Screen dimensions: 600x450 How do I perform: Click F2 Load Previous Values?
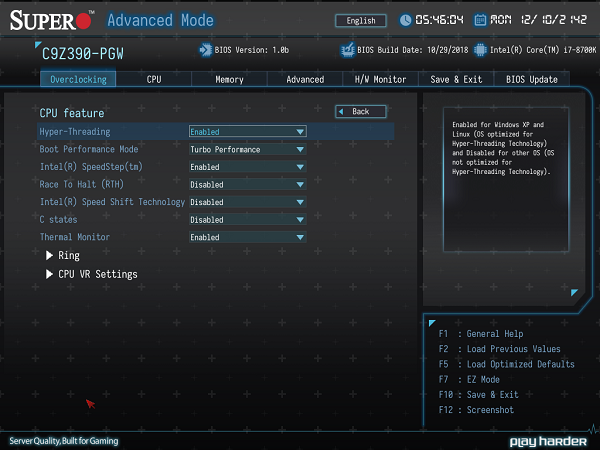pos(499,349)
